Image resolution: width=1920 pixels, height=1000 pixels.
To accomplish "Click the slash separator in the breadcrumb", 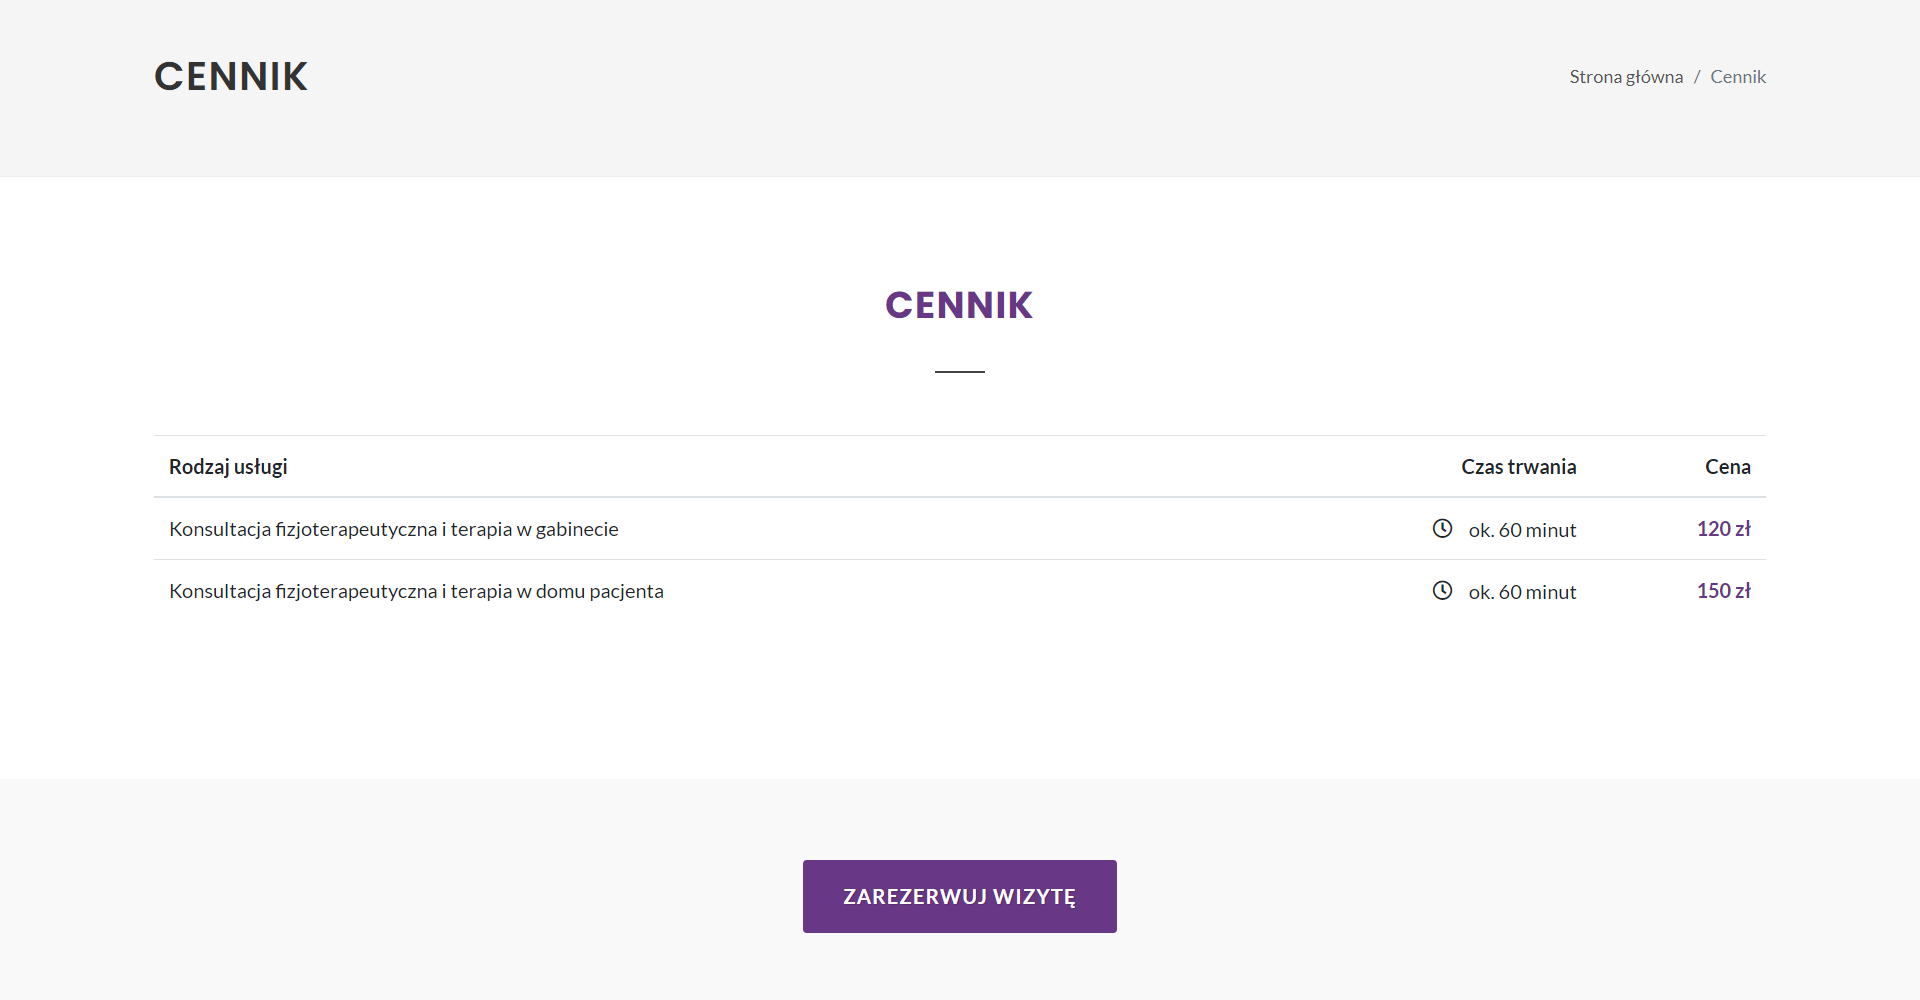I will 1697,77.
